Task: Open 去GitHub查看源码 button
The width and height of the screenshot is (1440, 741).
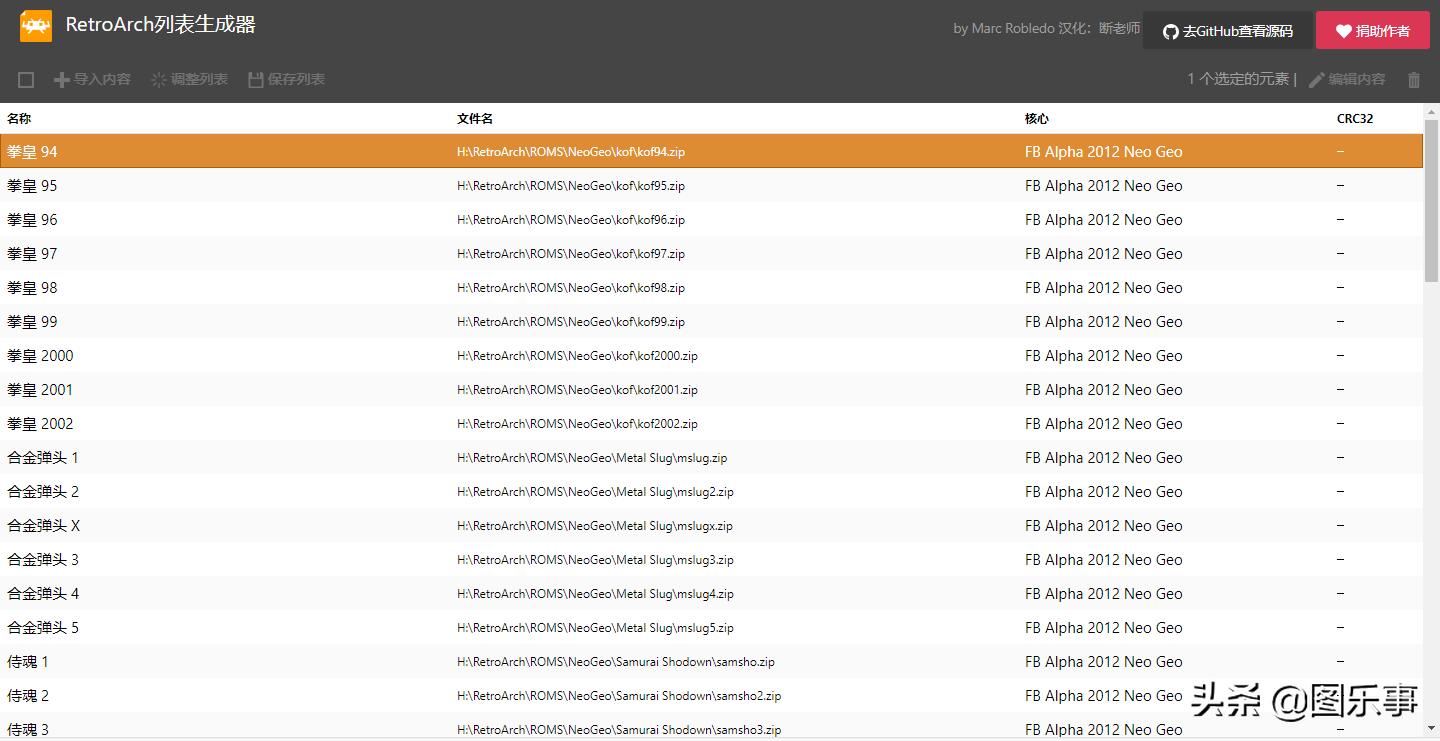Action: (1227, 31)
